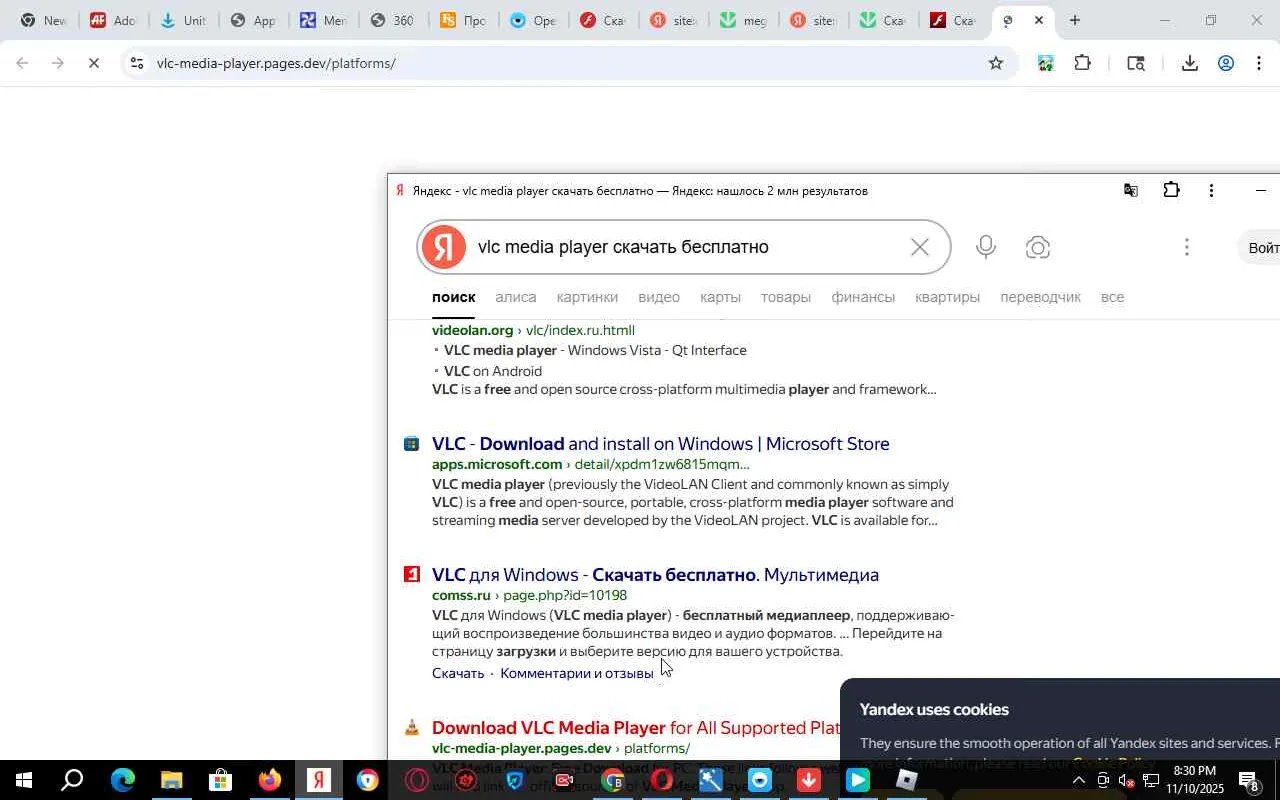Open the Windows Start menu

[22, 780]
